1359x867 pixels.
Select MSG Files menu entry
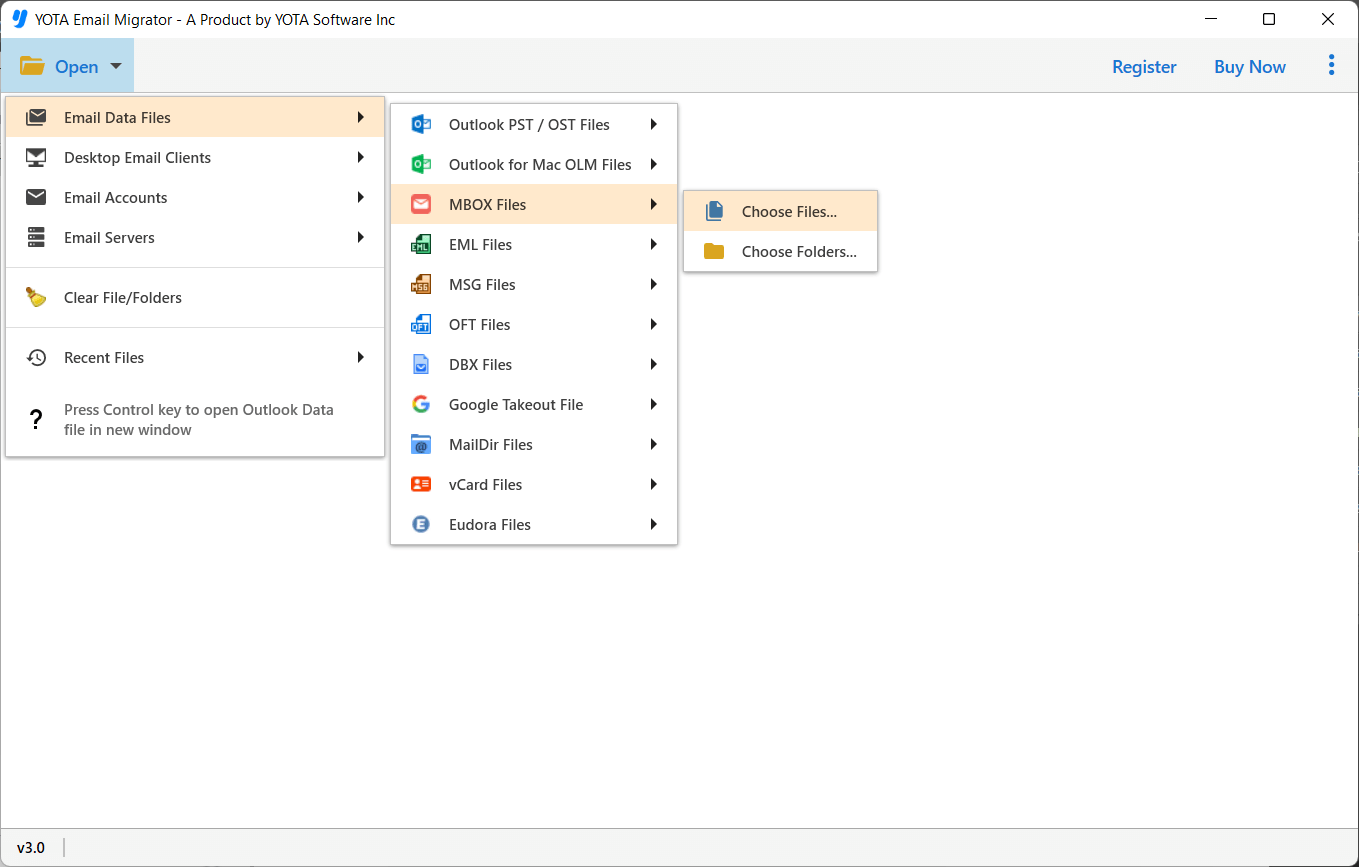click(534, 284)
